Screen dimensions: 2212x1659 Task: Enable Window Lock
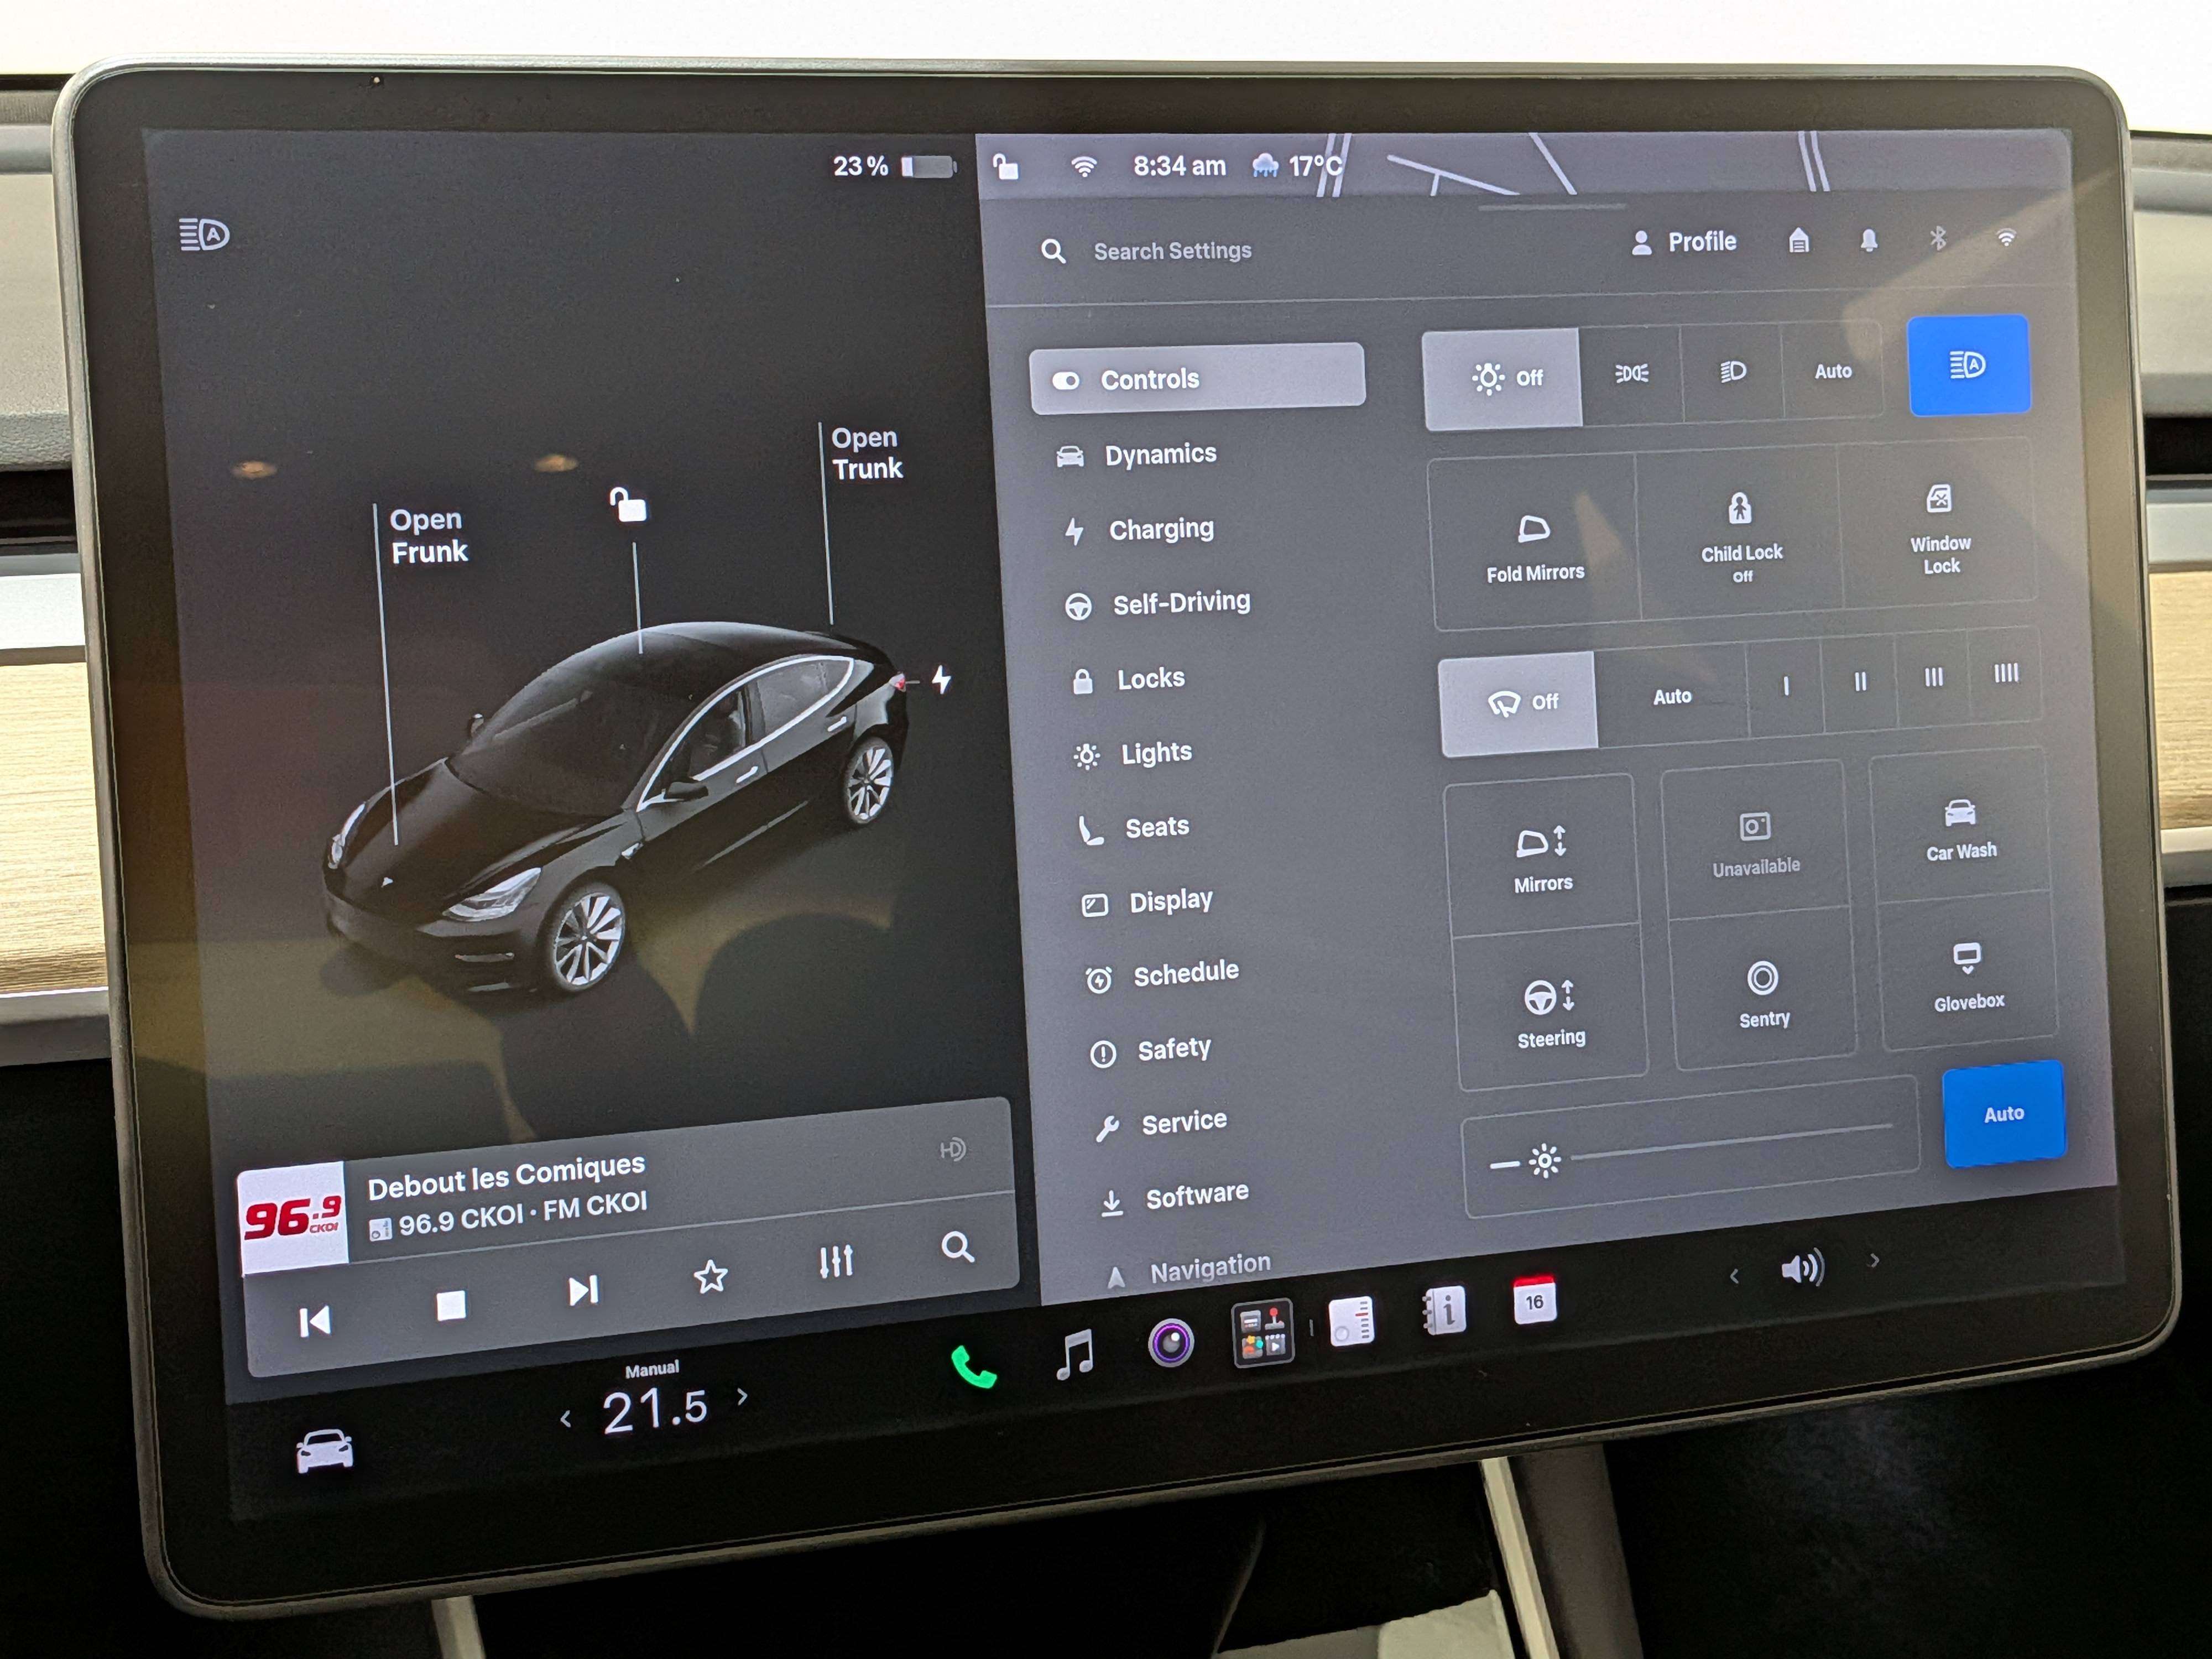1939,525
